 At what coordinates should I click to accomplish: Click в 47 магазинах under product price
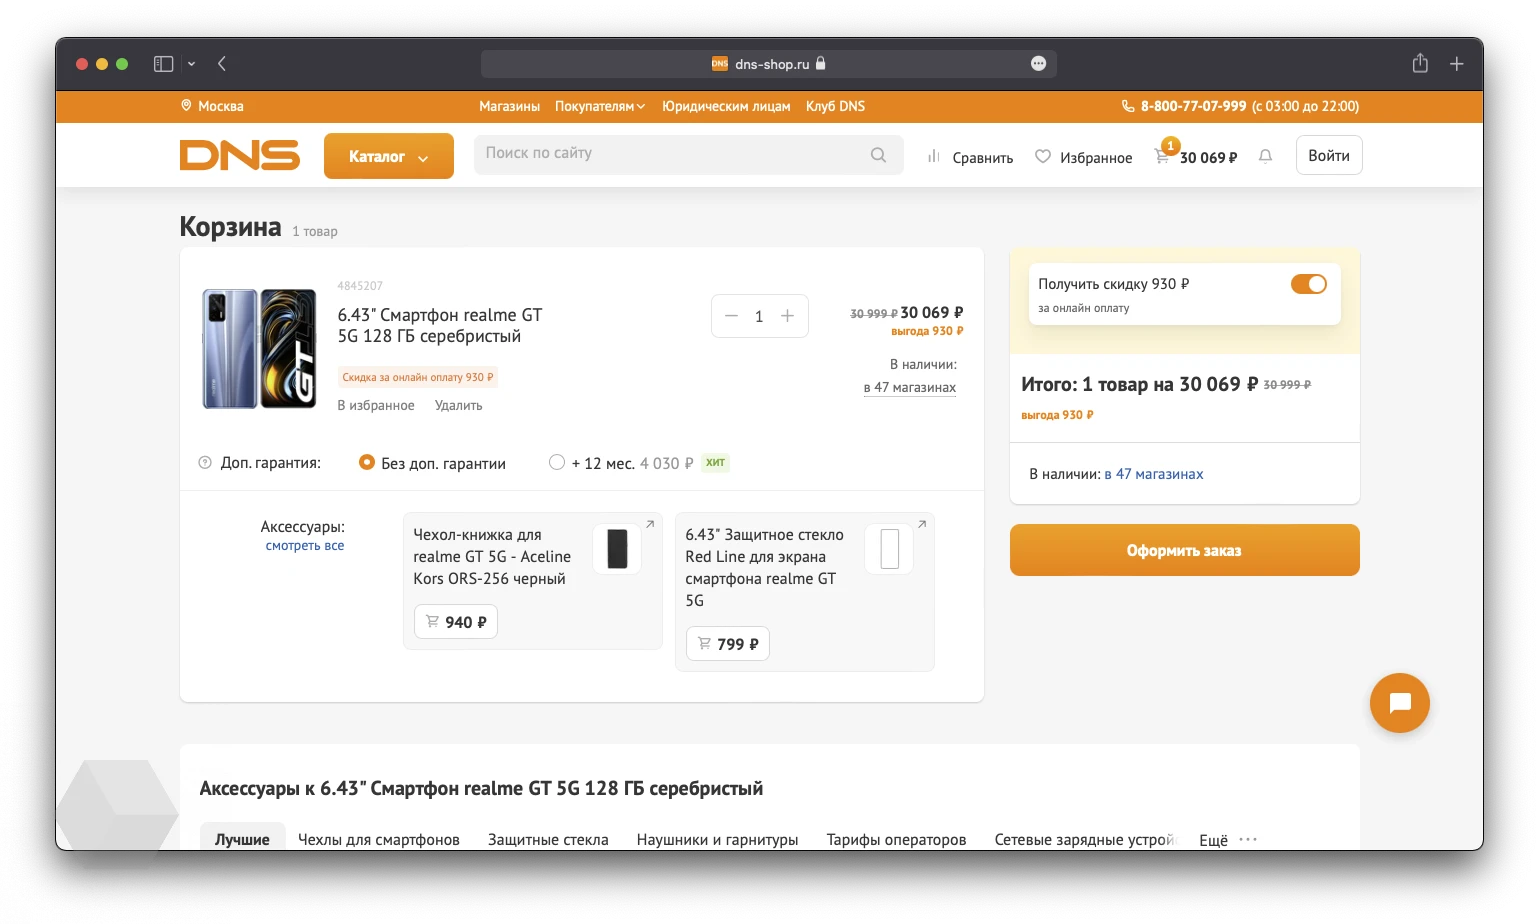(x=910, y=388)
